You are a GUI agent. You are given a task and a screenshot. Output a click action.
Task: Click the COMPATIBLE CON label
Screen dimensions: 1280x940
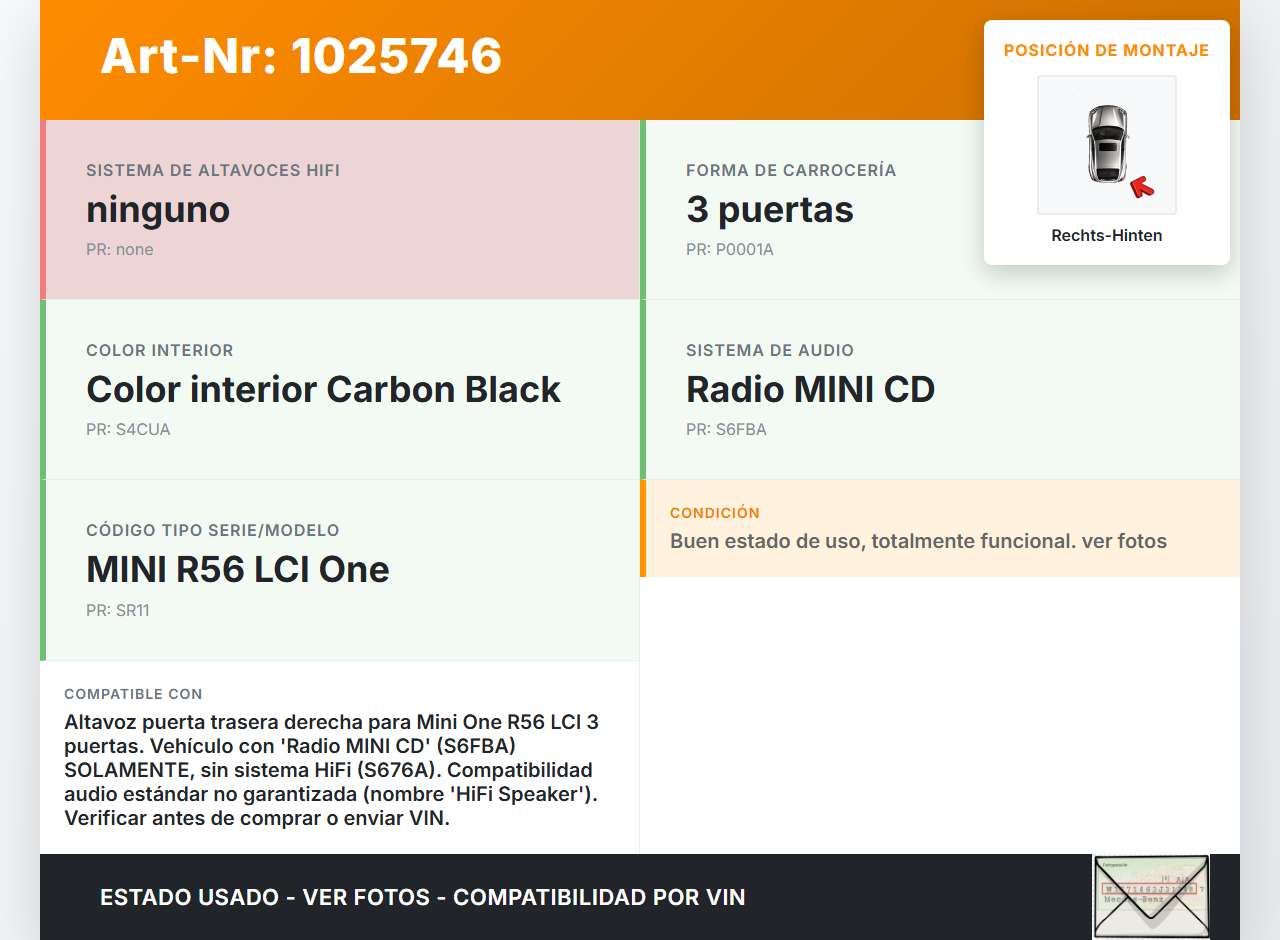pyautogui.click(x=133, y=694)
